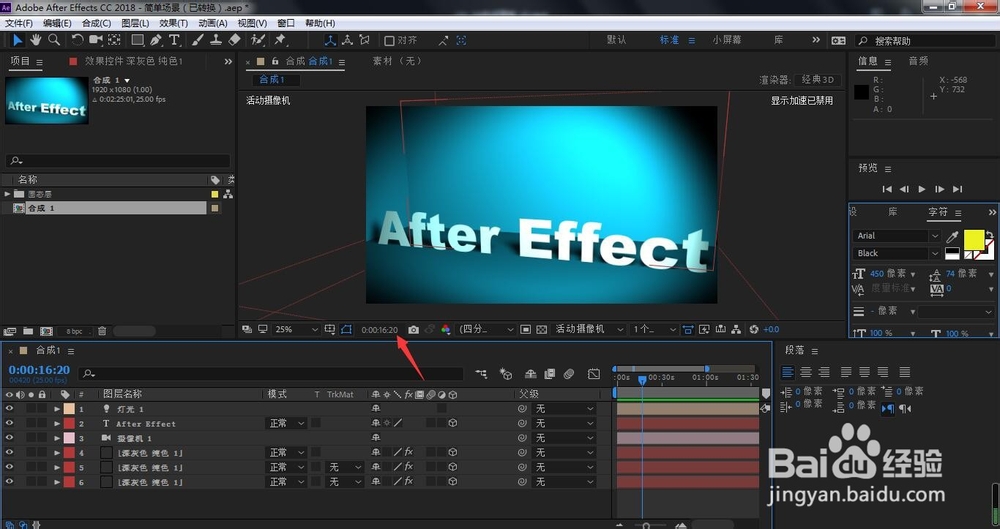The width and height of the screenshot is (1000, 529).
Task: Select the Zoom magnifier tool
Action: (x=54, y=40)
